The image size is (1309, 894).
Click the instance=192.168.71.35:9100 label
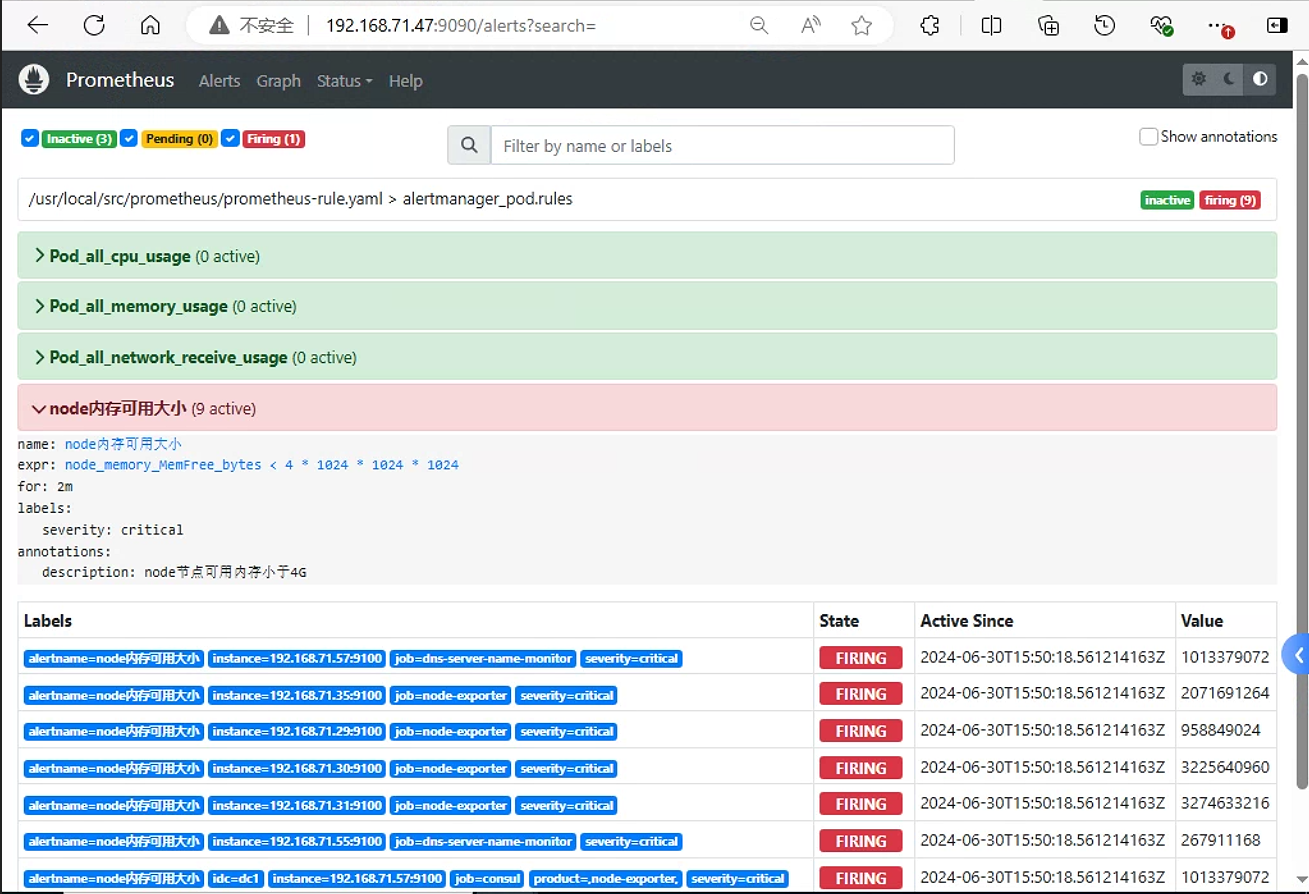click(x=297, y=695)
